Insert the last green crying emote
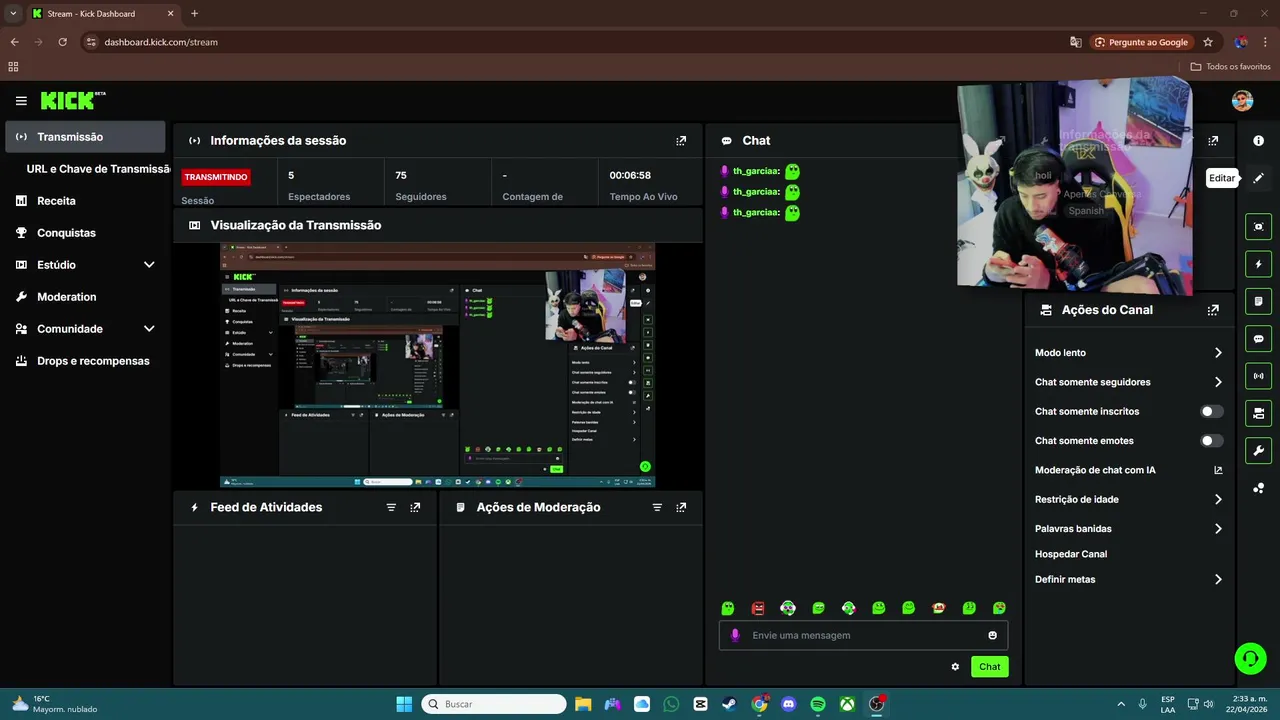This screenshot has height=720, width=1280. (x=999, y=608)
